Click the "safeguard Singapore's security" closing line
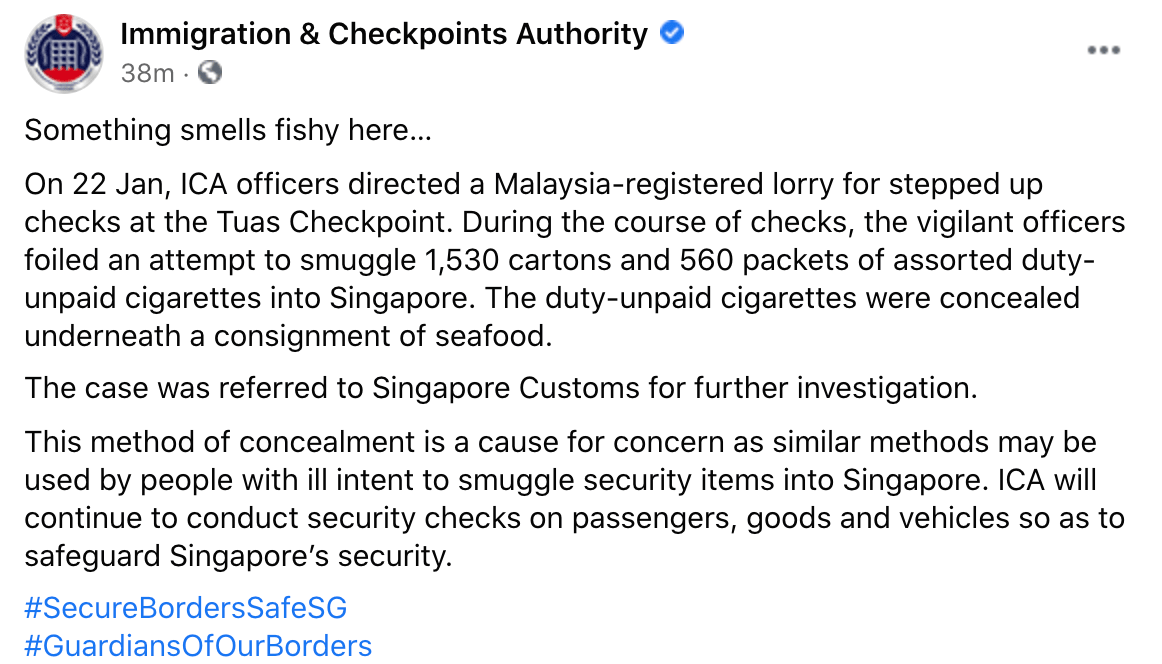This screenshot has width=1162, height=664. point(238,555)
